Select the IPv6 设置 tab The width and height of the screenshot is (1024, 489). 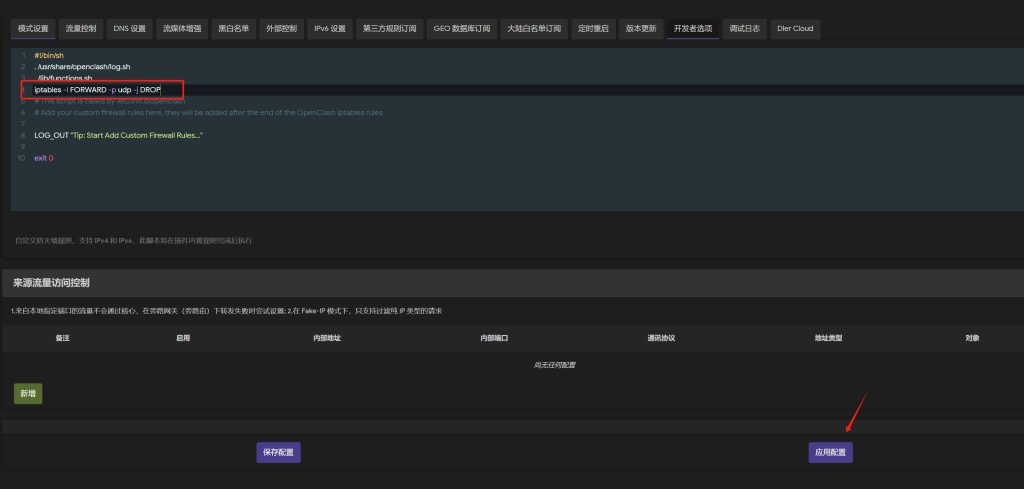pos(330,29)
